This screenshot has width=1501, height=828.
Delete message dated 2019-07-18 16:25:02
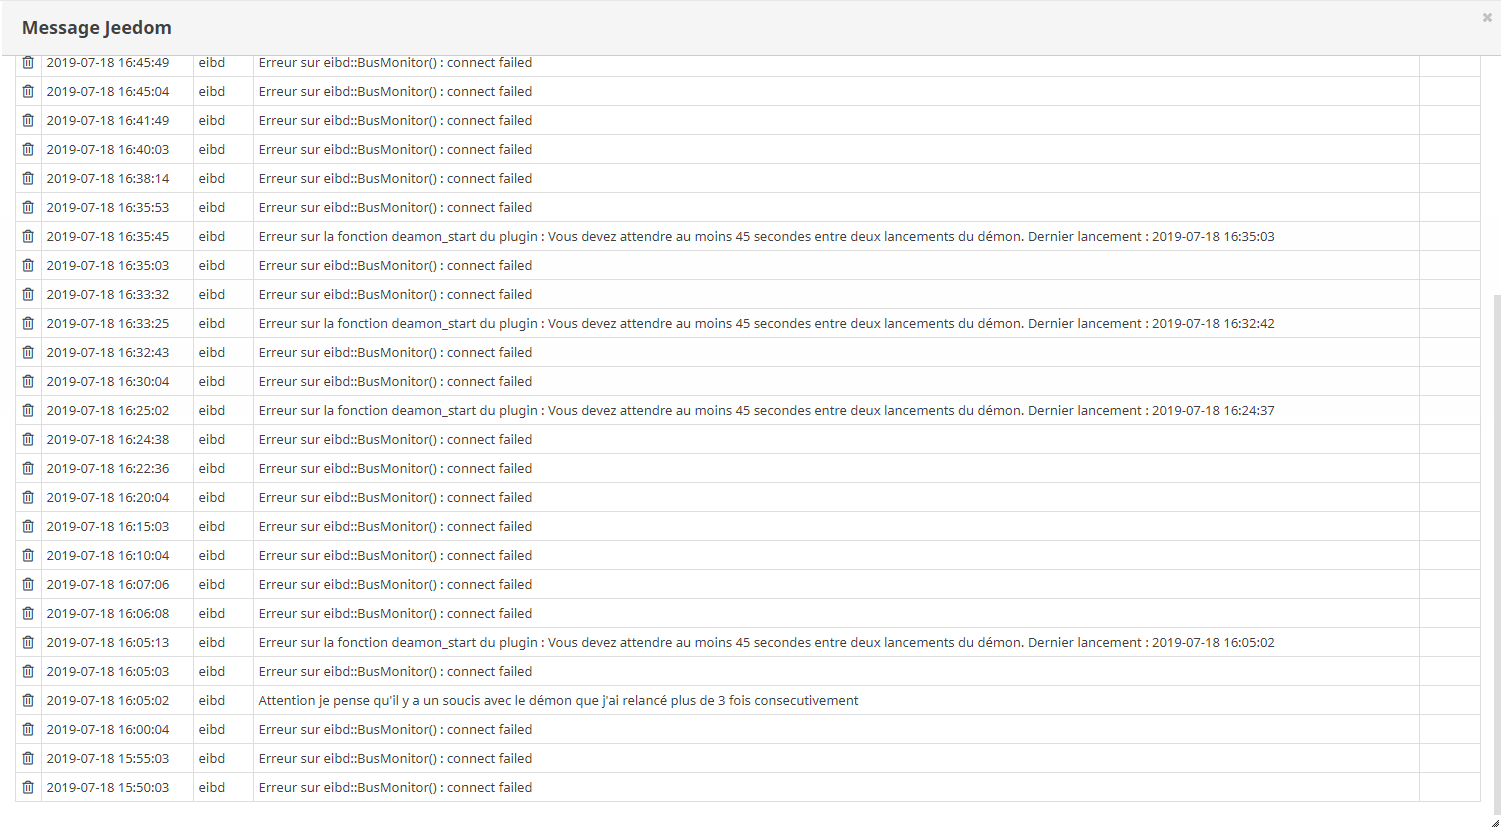[28, 410]
